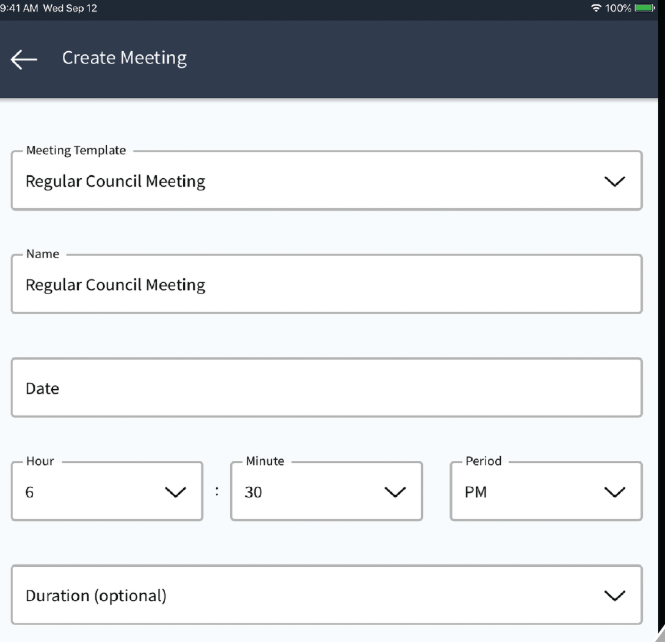Open the Meeting Template dropdown value text
The height and width of the screenshot is (642, 665).
click(x=115, y=182)
